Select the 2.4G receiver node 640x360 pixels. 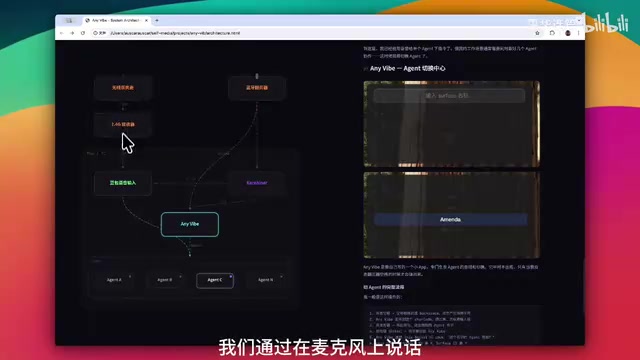(123, 124)
